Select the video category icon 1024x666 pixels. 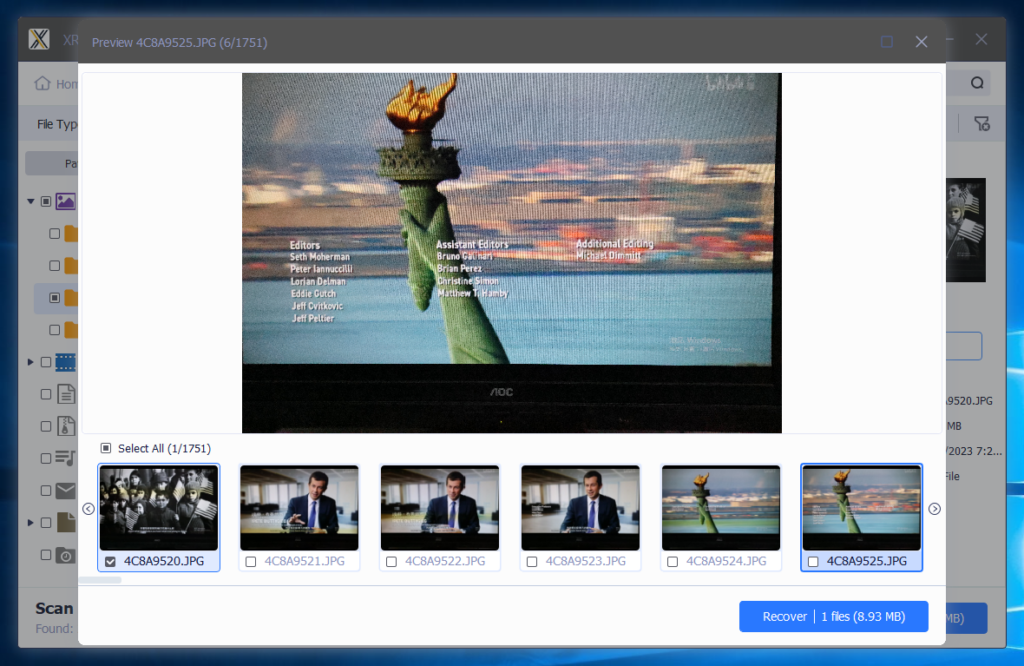pos(66,362)
